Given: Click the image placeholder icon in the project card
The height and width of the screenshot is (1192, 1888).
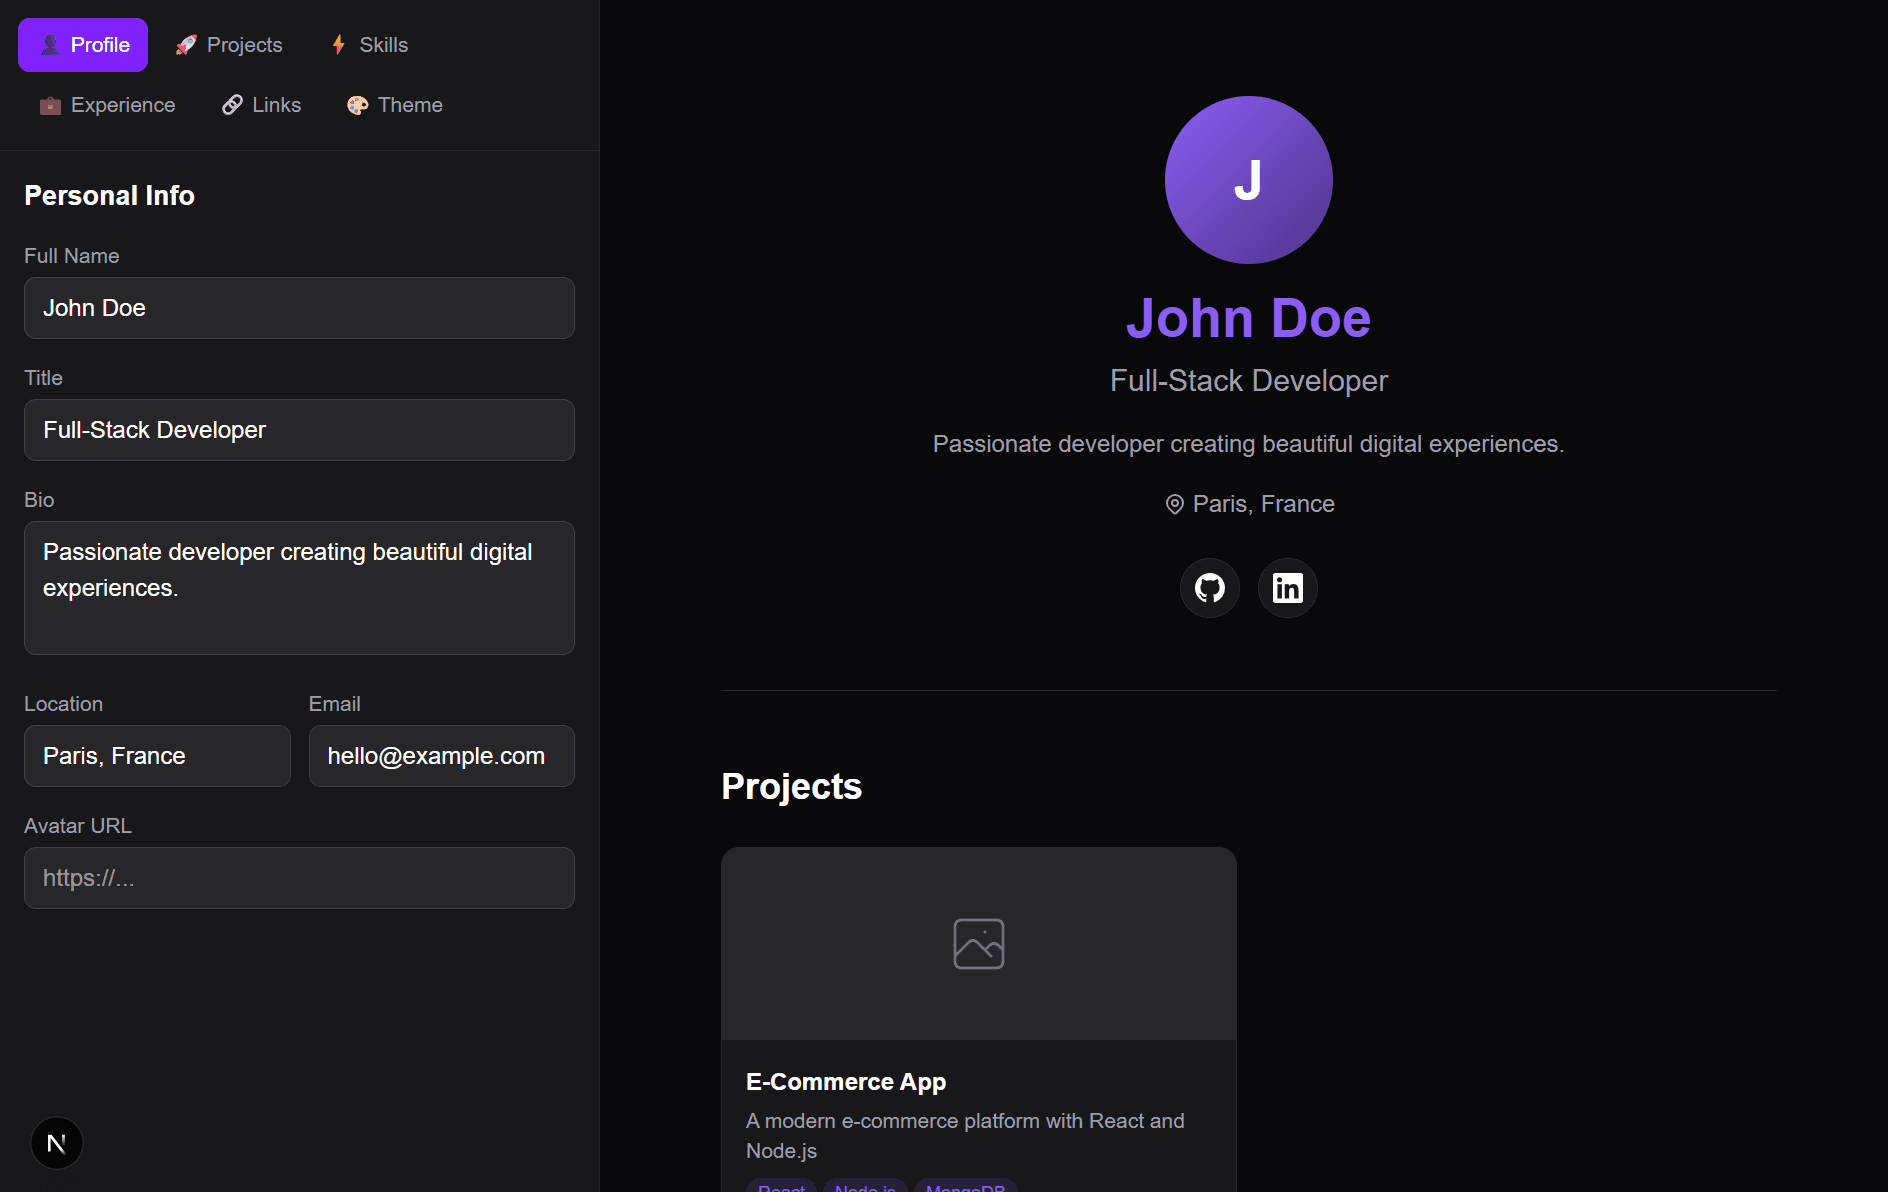Looking at the screenshot, I should point(979,942).
